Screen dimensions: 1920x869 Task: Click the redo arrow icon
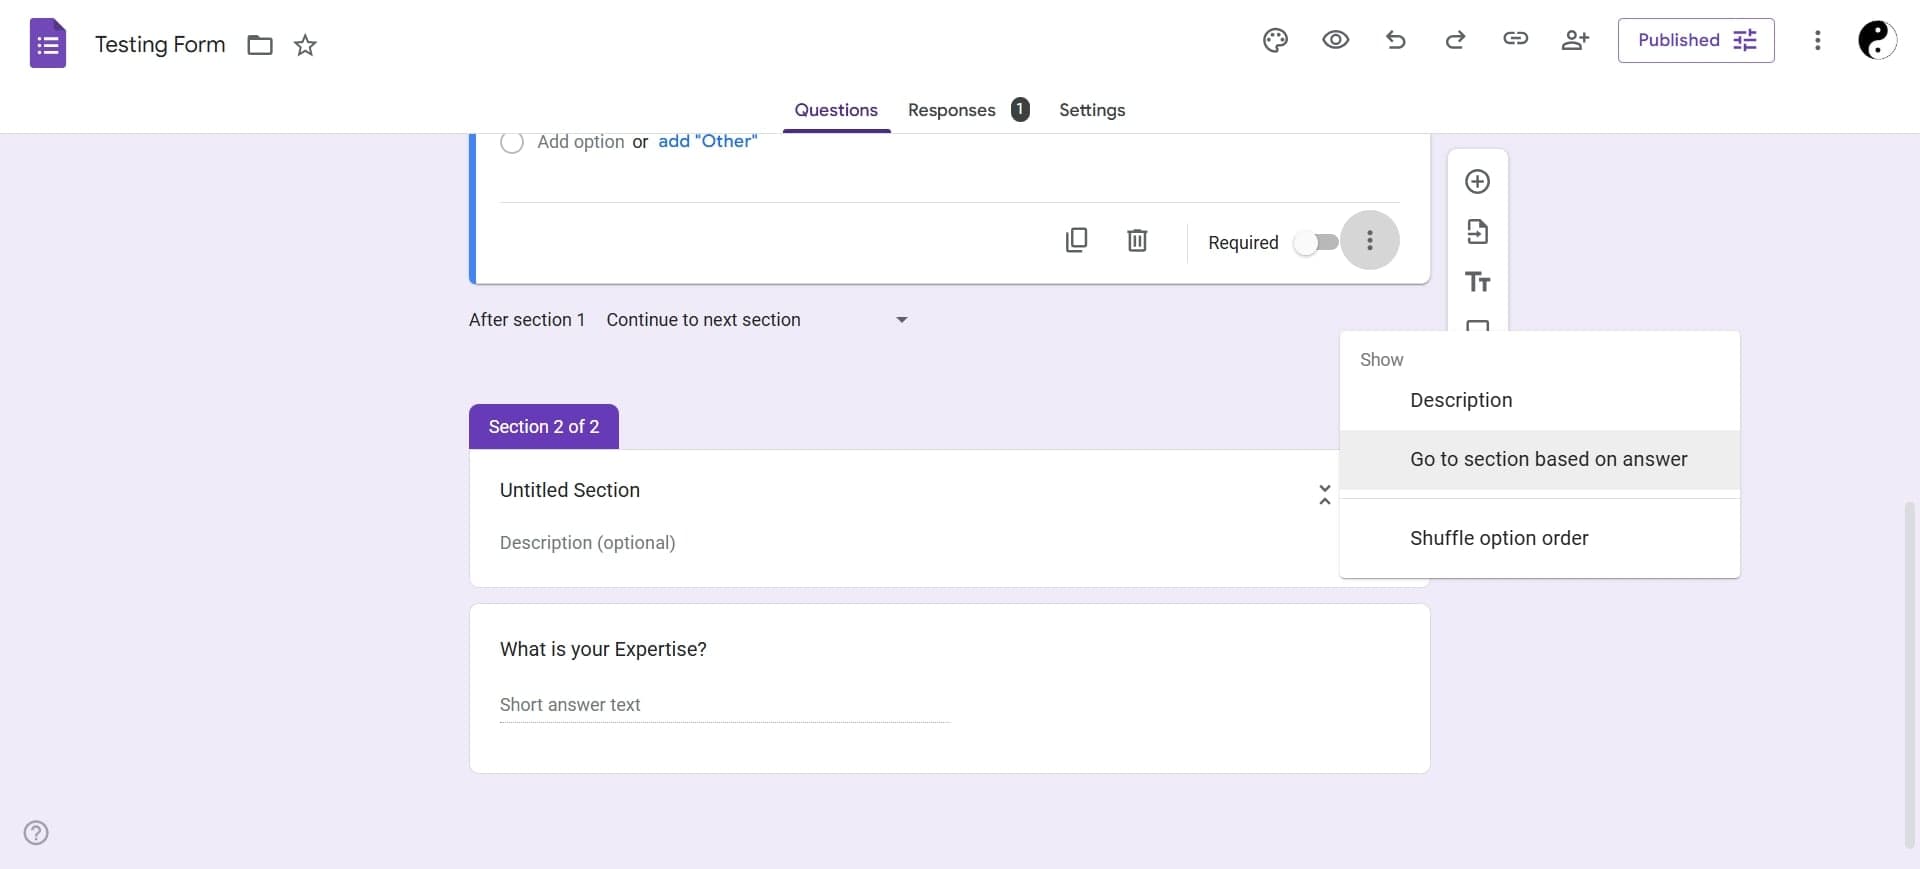pyautogui.click(x=1455, y=40)
